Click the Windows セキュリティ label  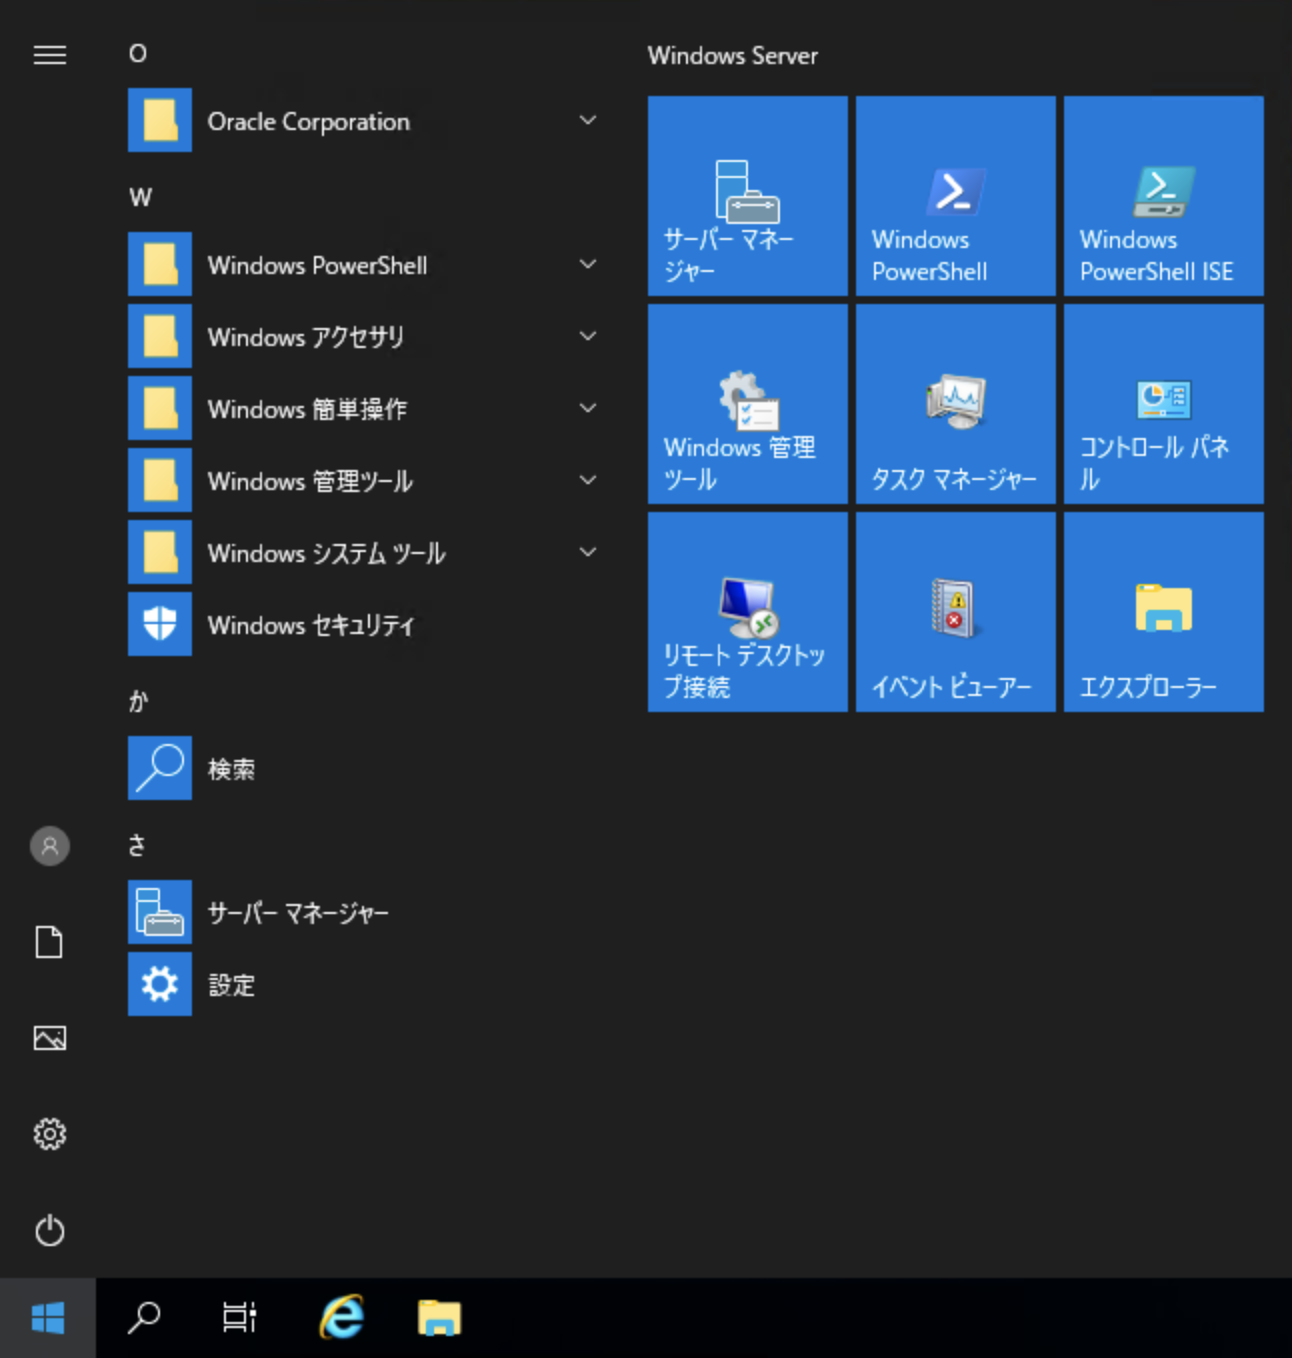pos(311,625)
